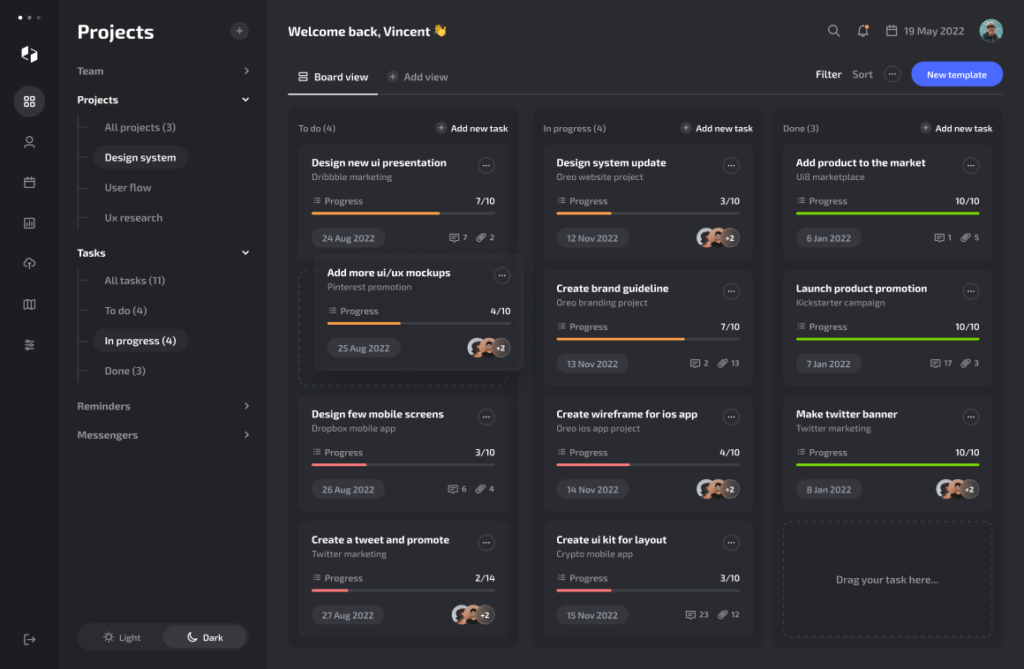Expand the Team section
Image resolution: width=1024 pixels, height=669 pixels.
(246, 71)
